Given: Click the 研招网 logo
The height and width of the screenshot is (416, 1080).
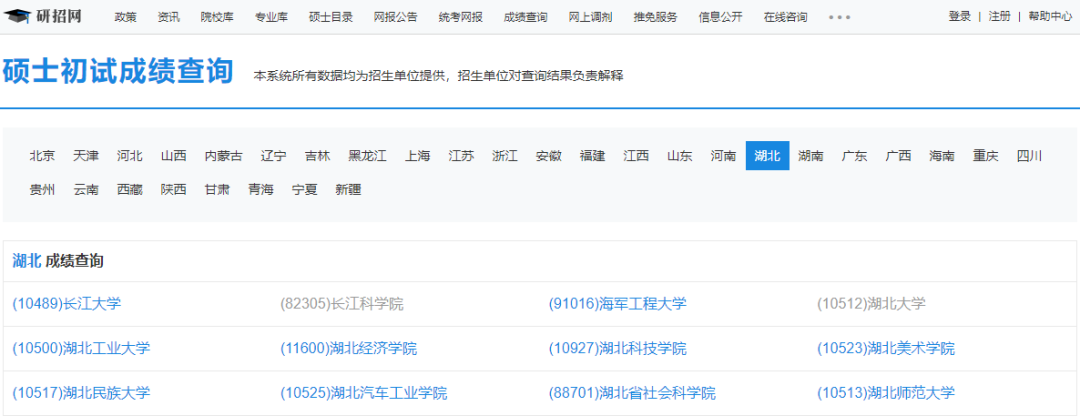Looking at the screenshot, I should [43, 16].
